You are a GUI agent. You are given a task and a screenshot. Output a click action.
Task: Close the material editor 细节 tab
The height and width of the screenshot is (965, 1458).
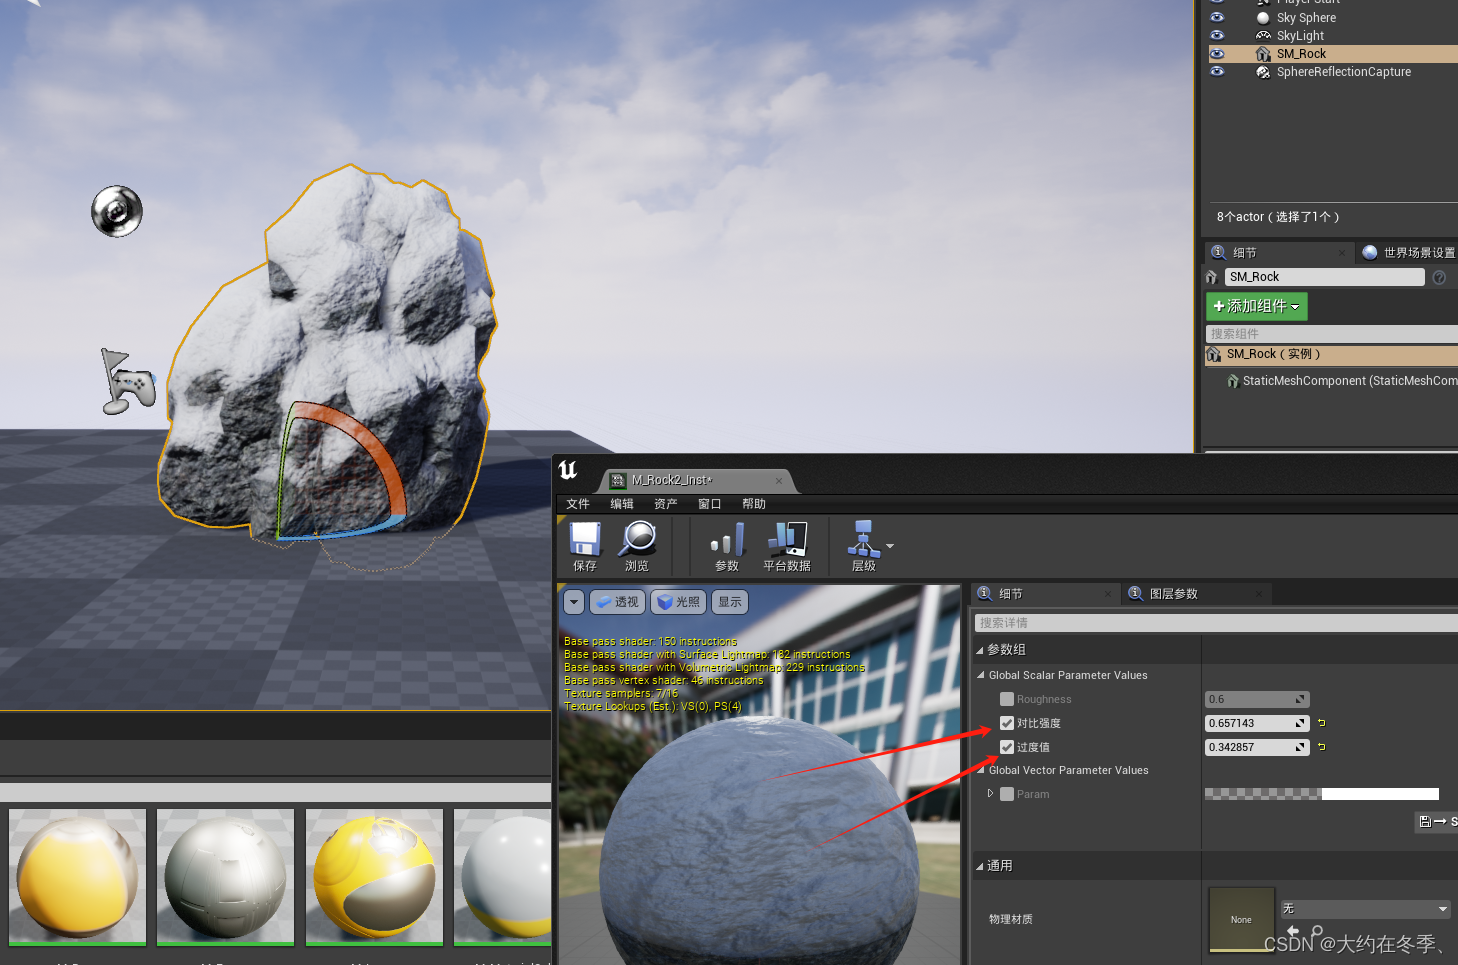[x=1108, y=594]
